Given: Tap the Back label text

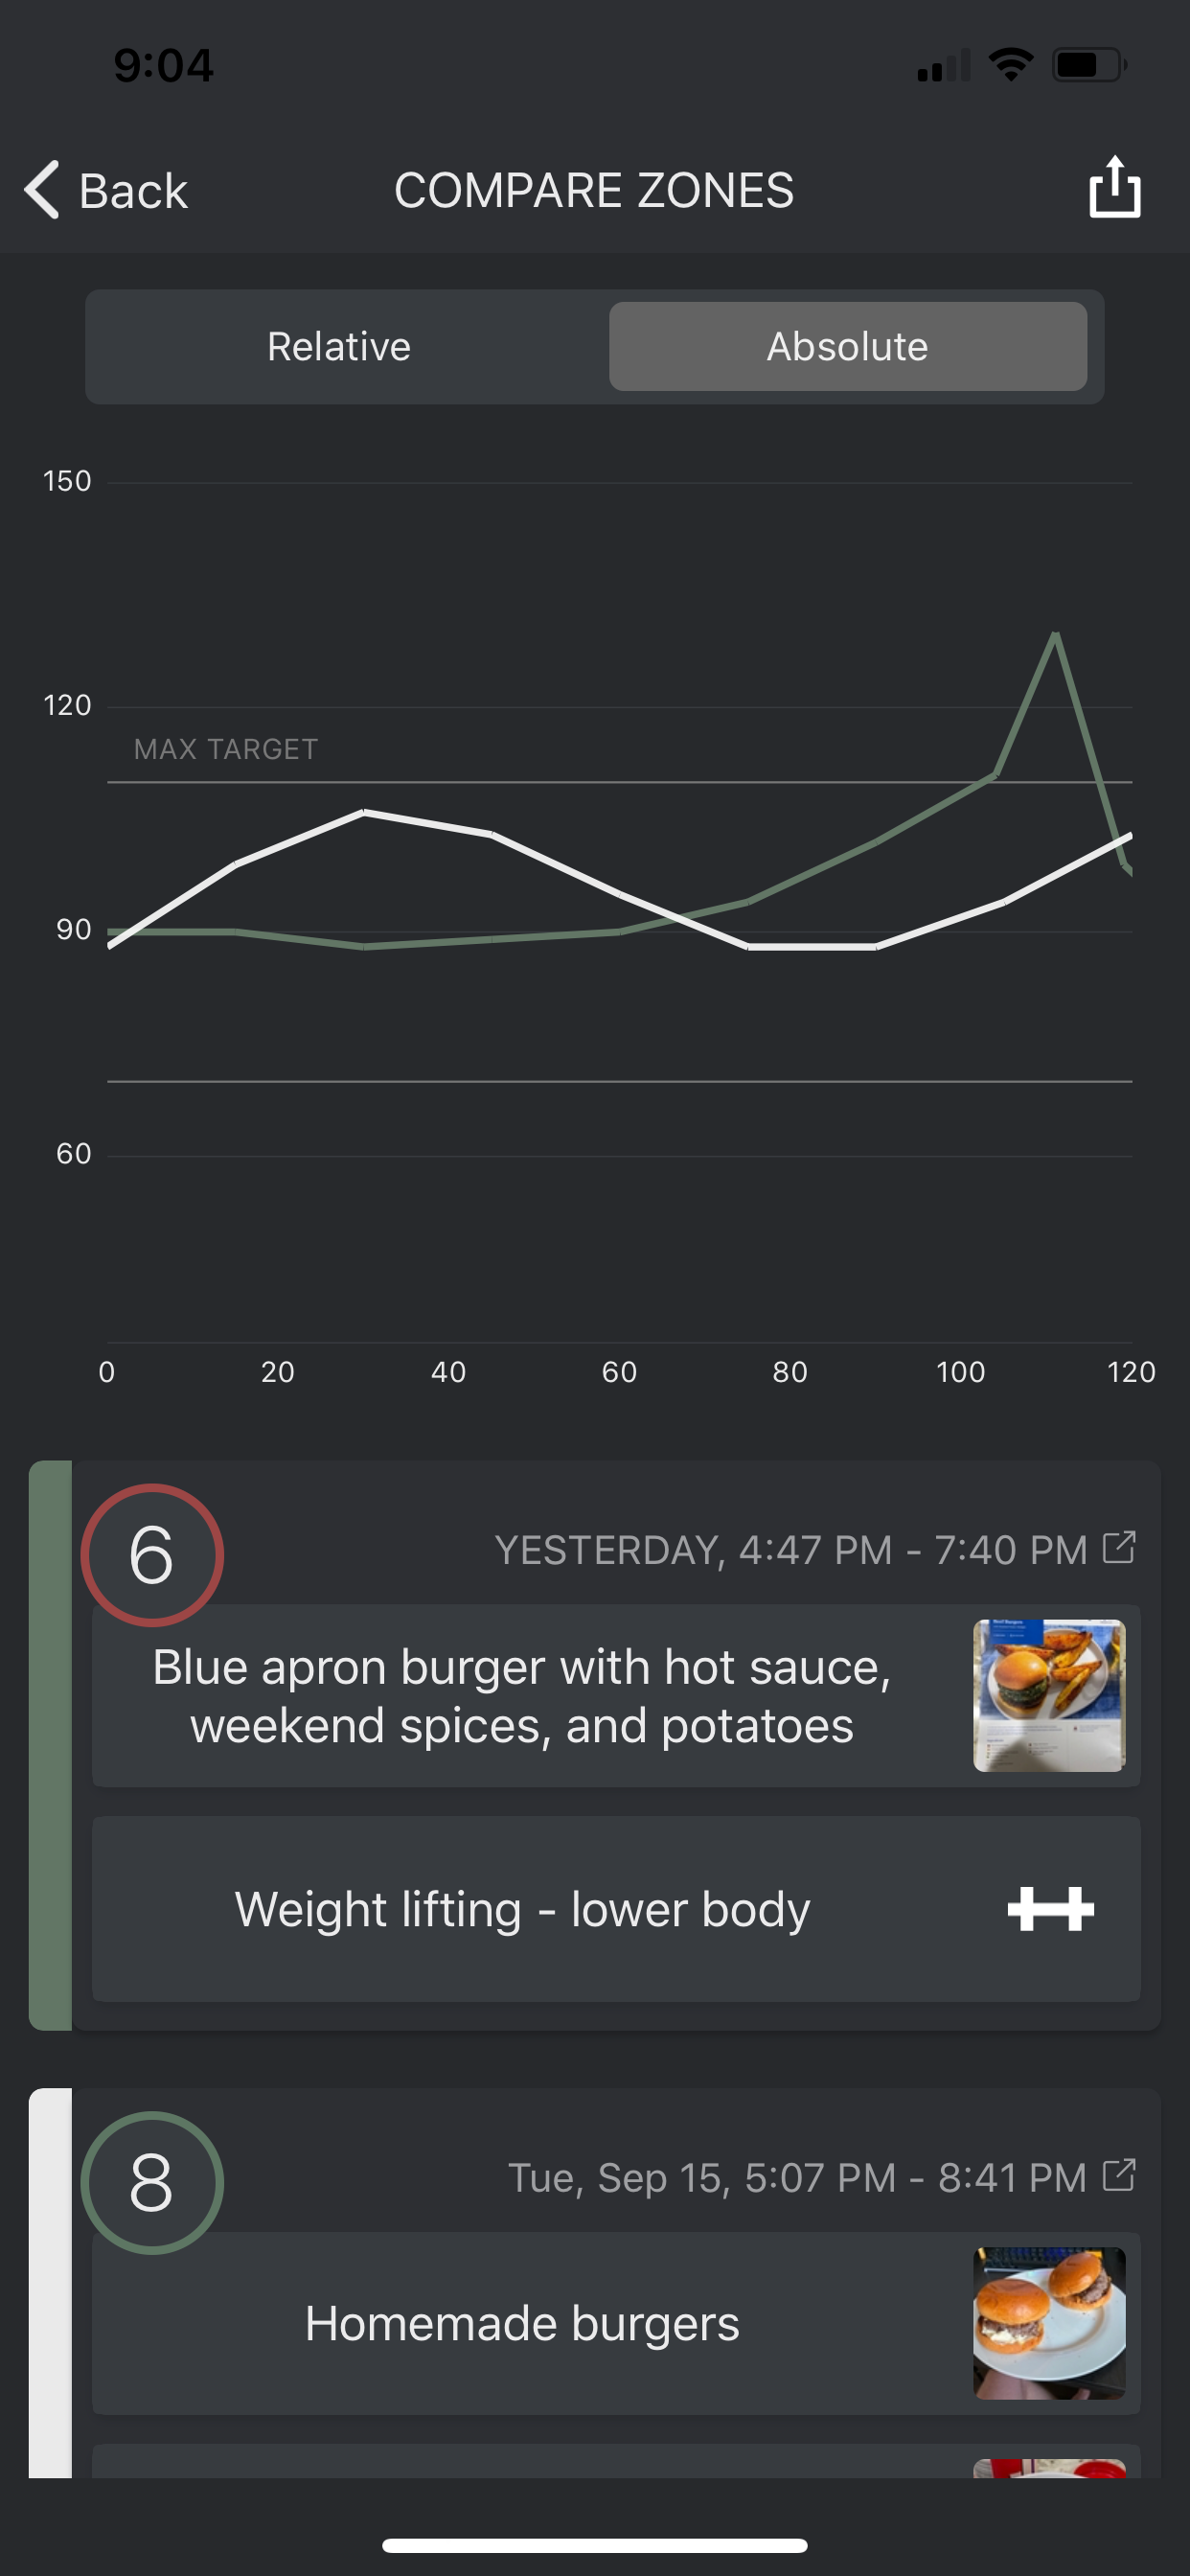Looking at the screenshot, I should (133, 191).
